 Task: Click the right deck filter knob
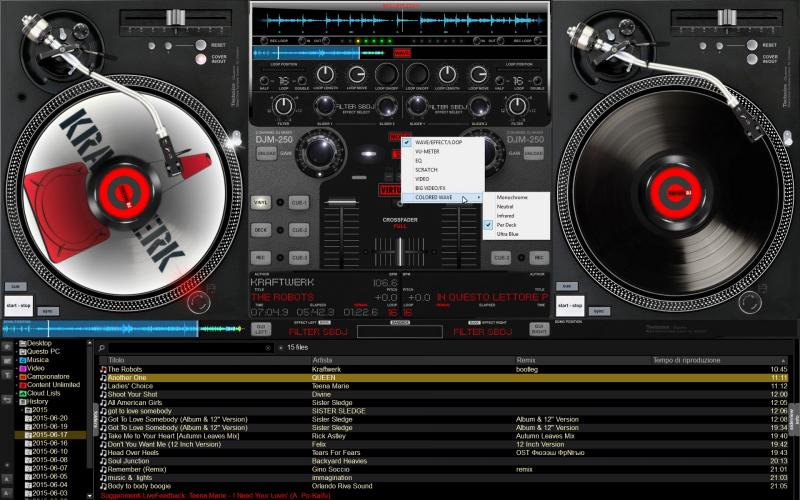(517, 106)
